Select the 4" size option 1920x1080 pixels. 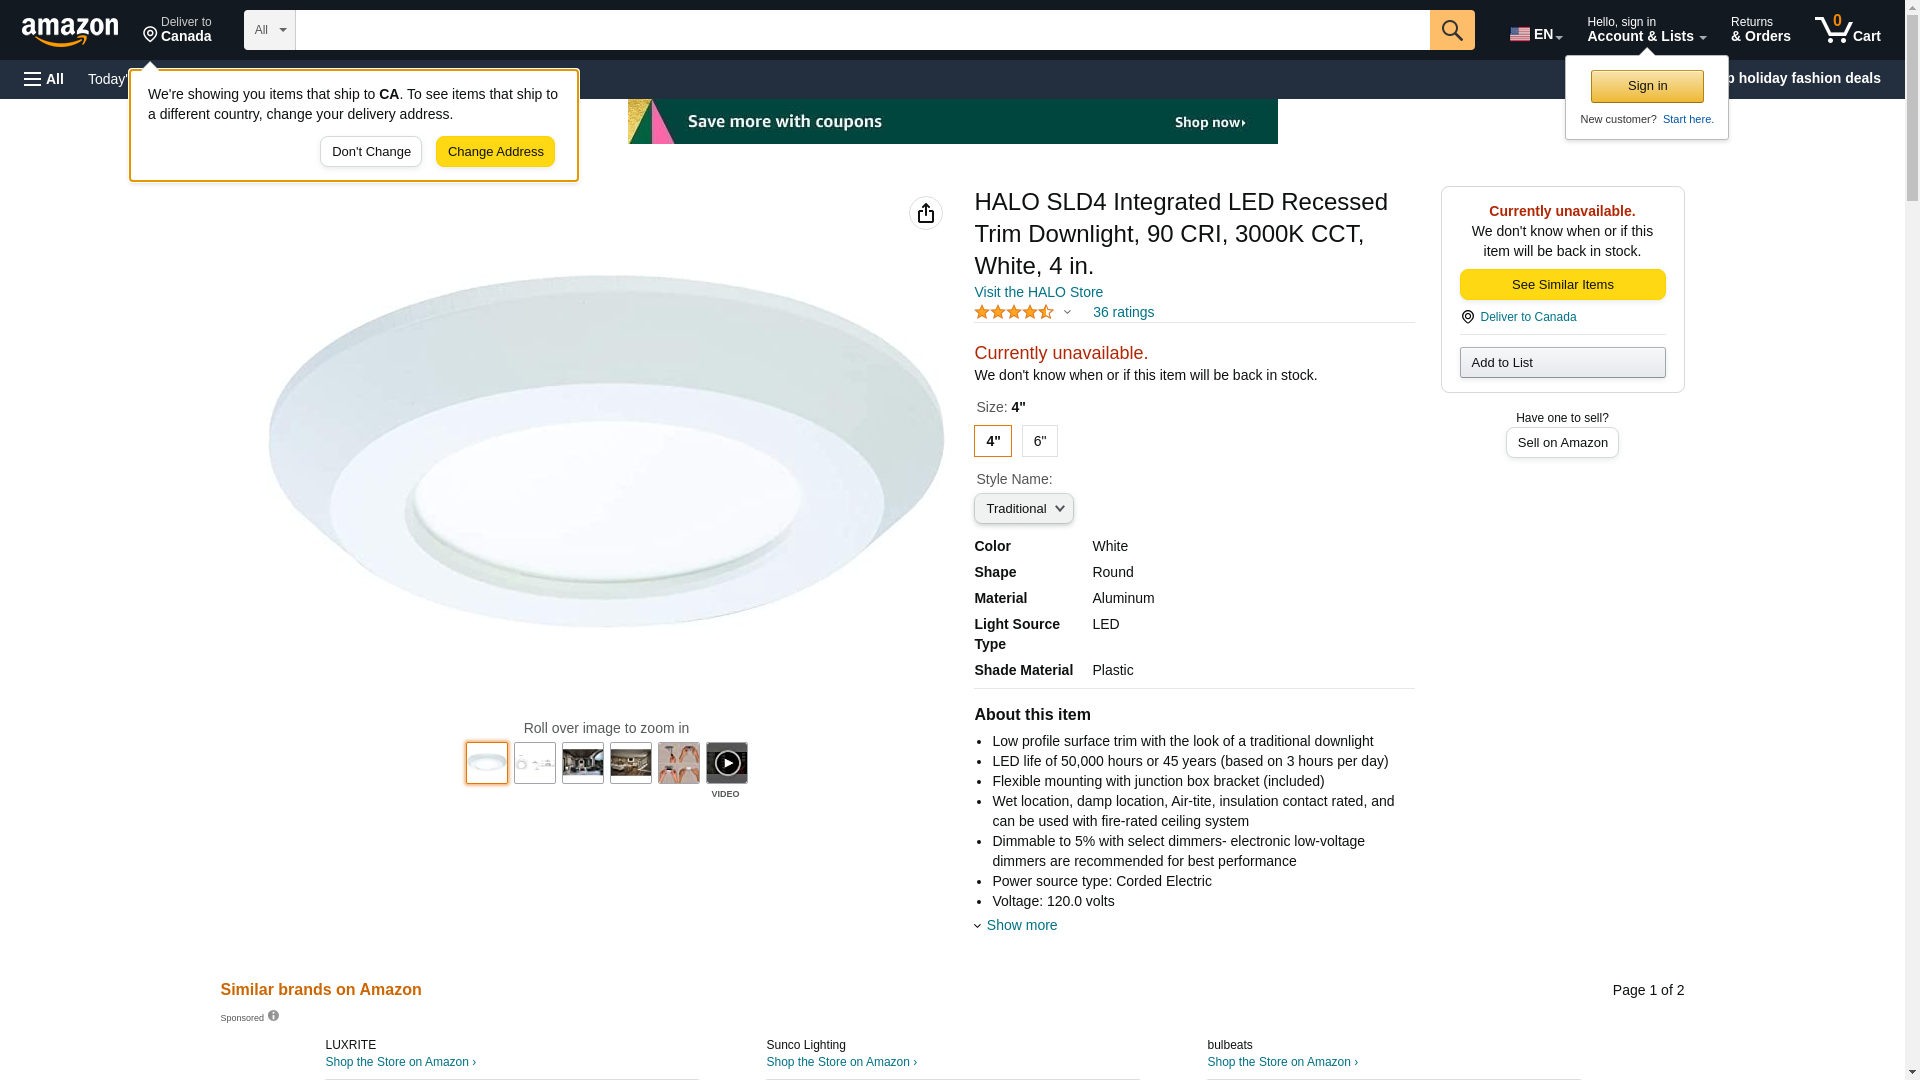pyautogui.click(x=992, y=441)
